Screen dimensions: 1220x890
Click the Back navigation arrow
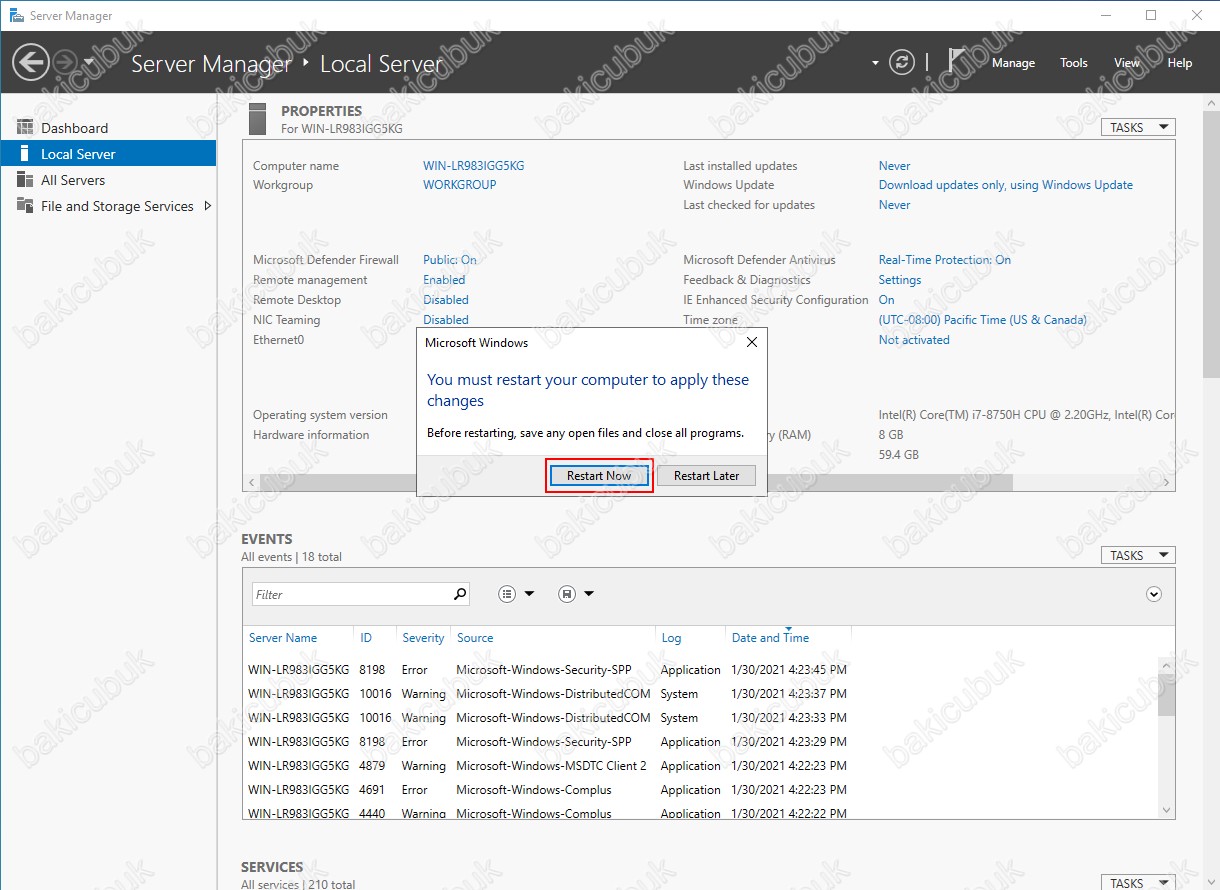[x=30, y=62]
